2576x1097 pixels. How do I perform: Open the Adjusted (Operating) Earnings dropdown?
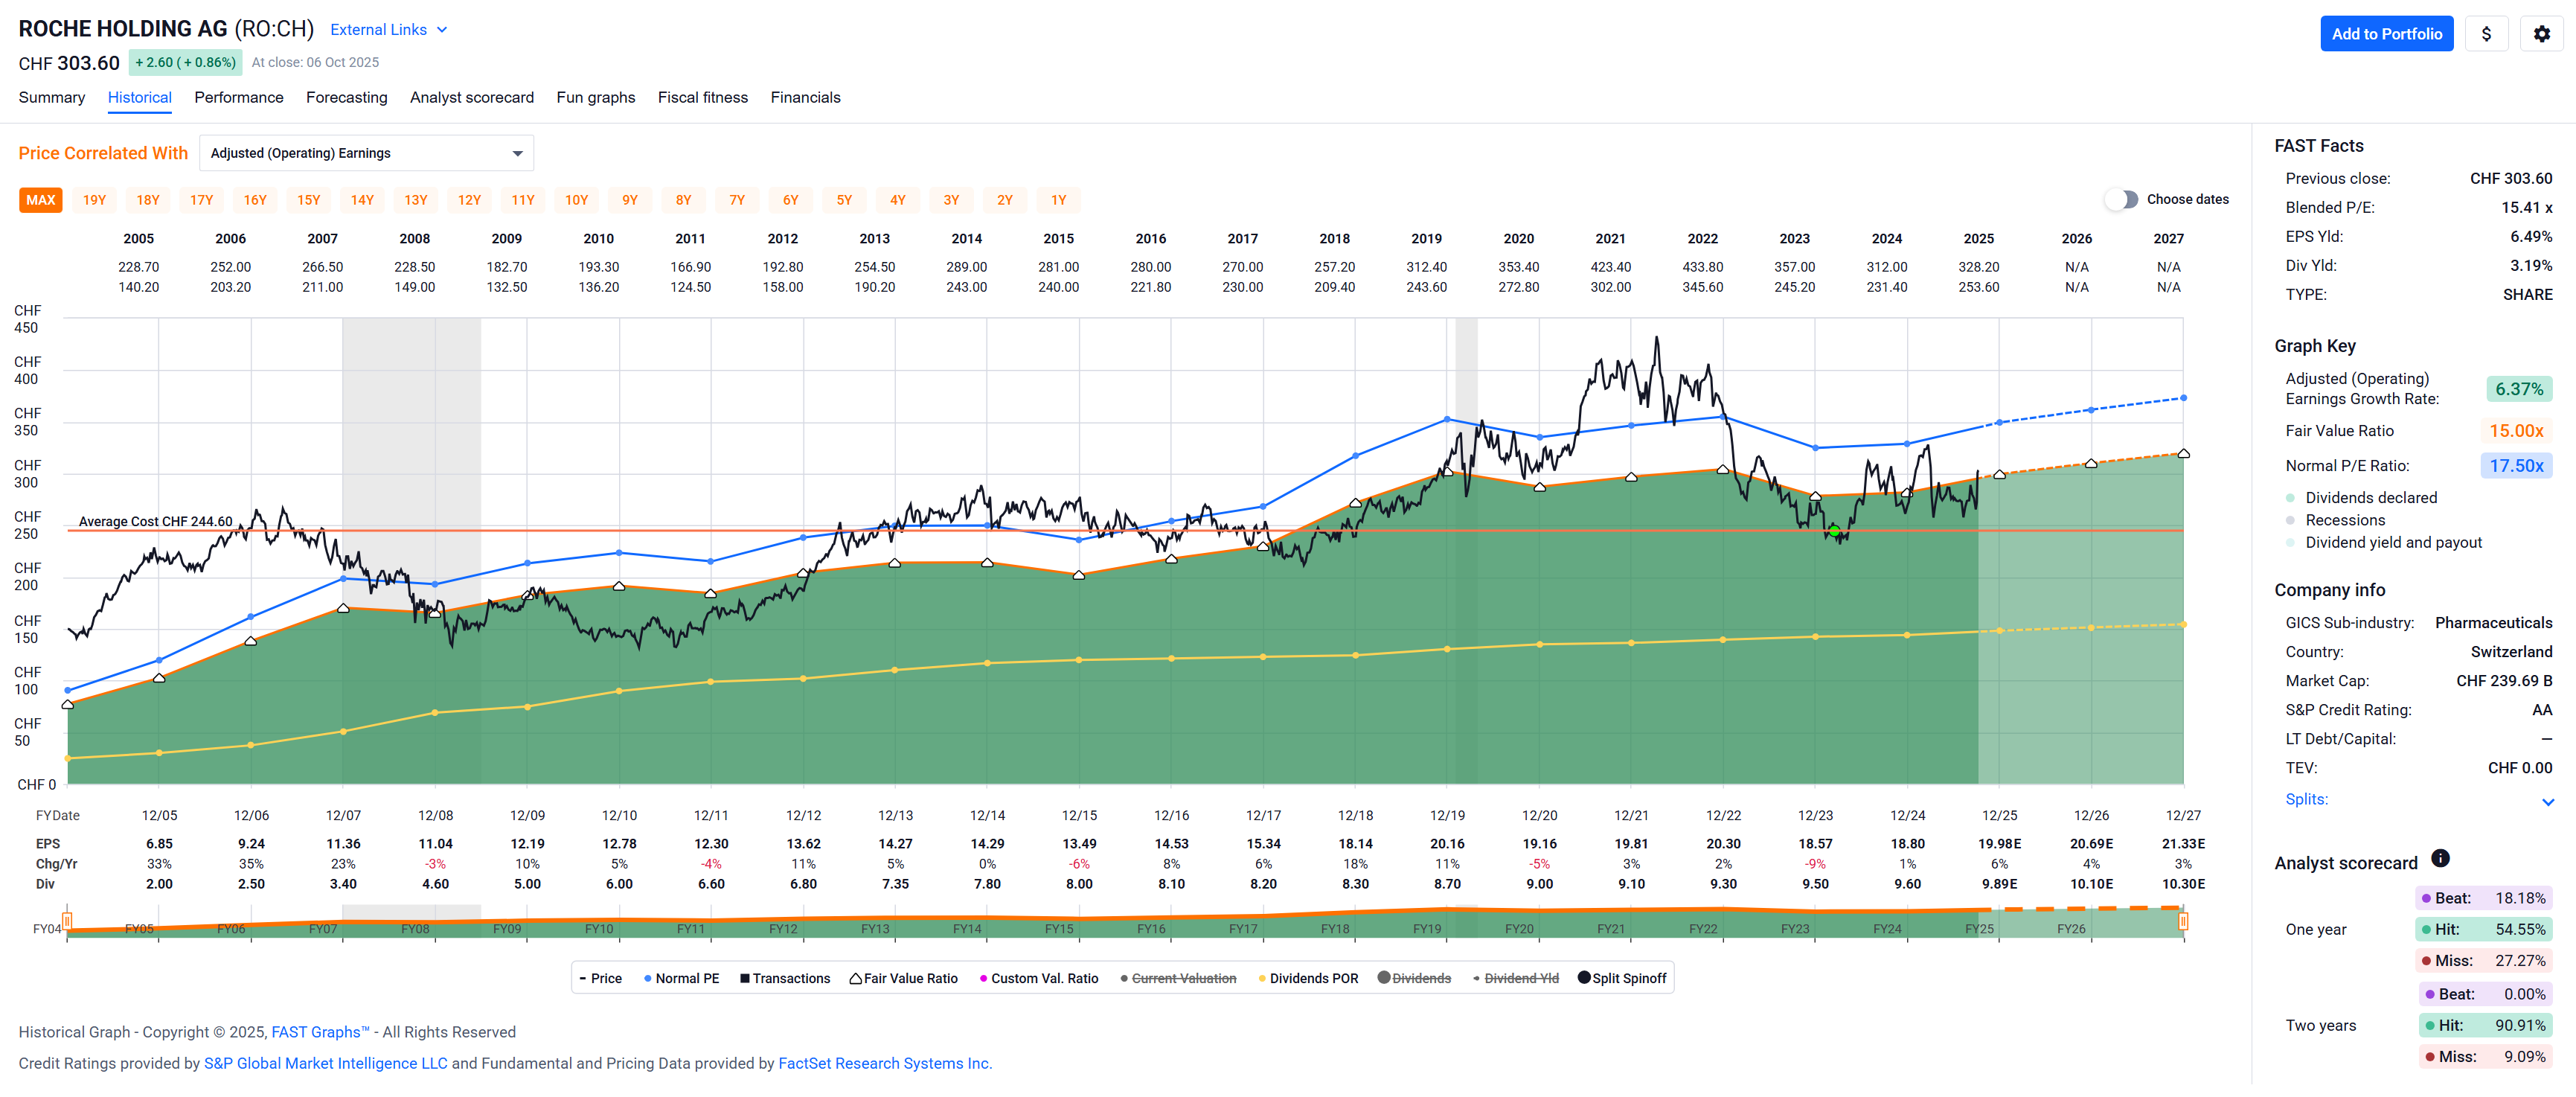pyautogui.click(x=366, y=153)
